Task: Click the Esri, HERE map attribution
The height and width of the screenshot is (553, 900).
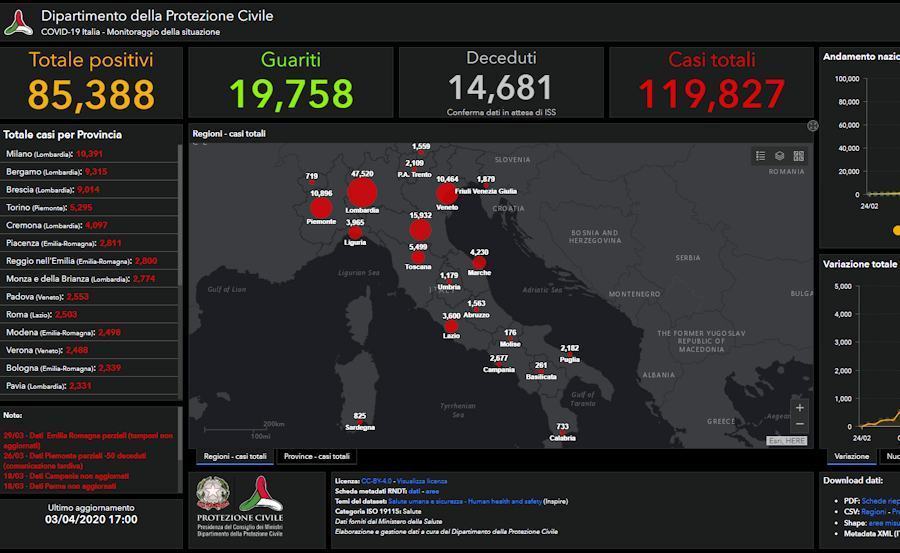Action: [787, 440]
